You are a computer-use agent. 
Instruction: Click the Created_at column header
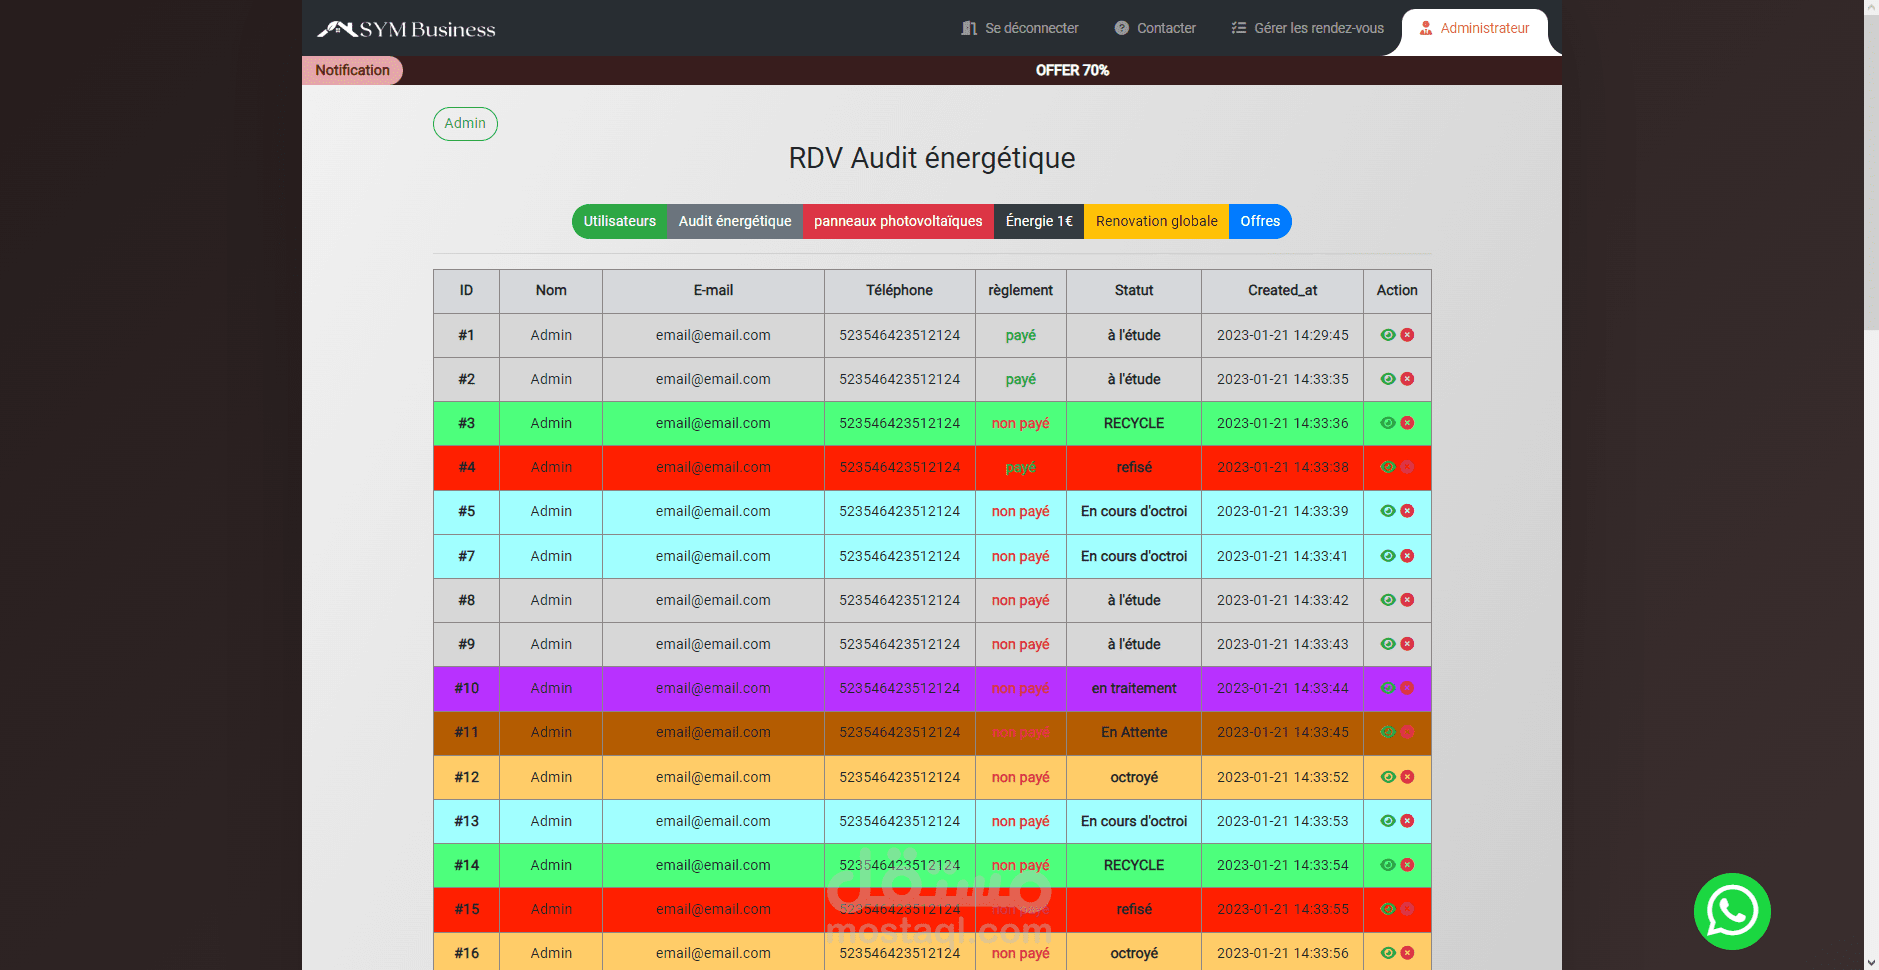[1283, 290]
